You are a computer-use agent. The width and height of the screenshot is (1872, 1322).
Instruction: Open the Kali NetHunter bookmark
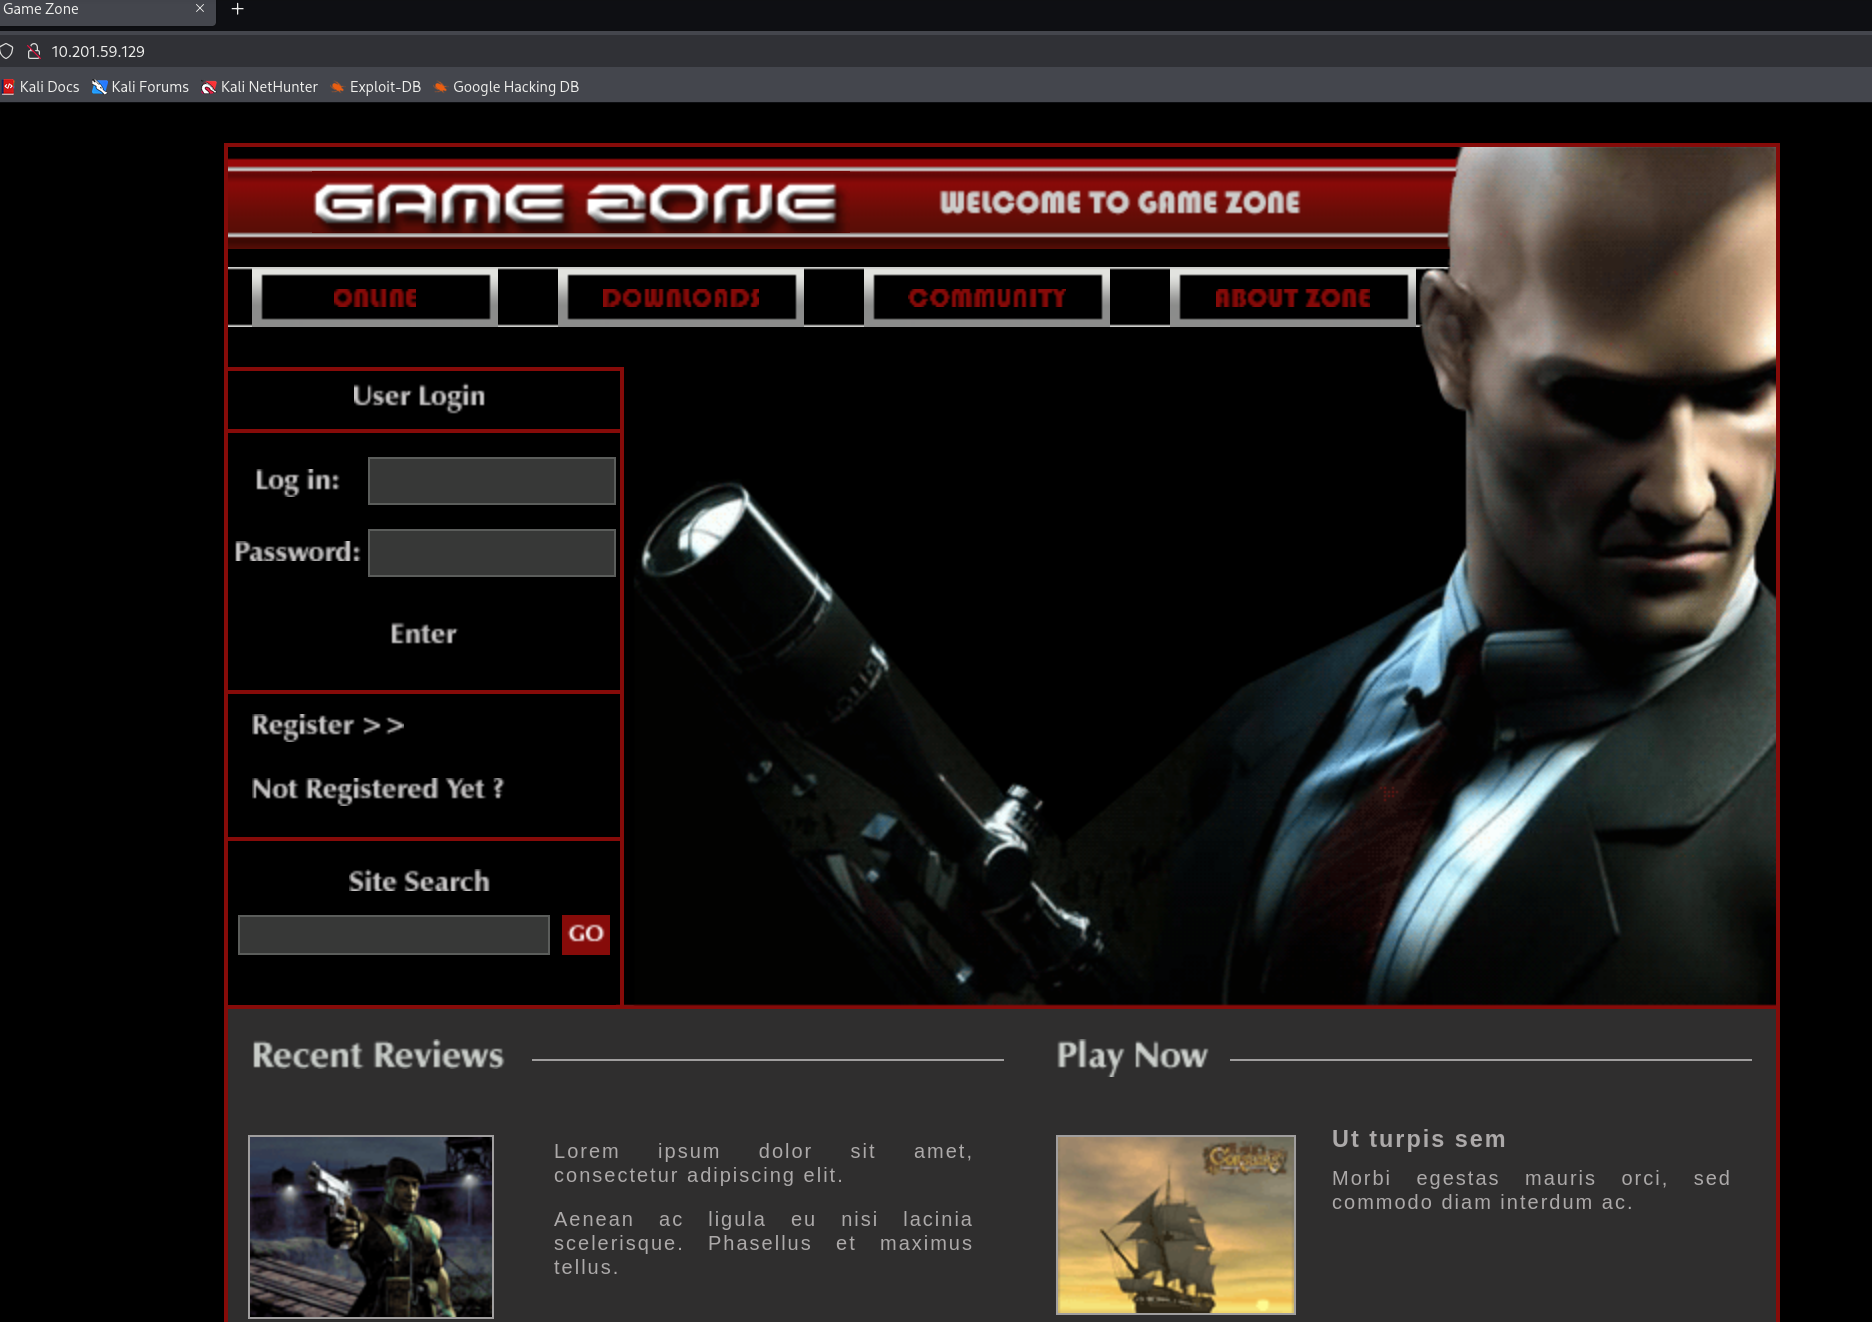(259, 87)
